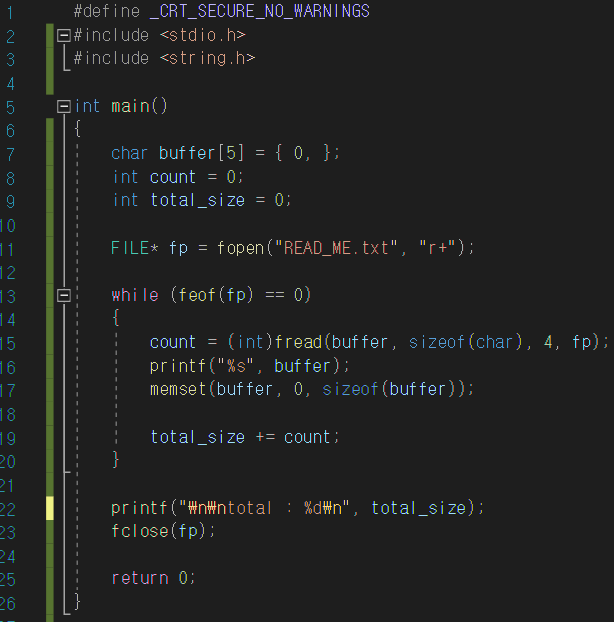Click the memset call on line 17
Image resolution: width=614 pixels, height=622 pixels.
(178, 389)
